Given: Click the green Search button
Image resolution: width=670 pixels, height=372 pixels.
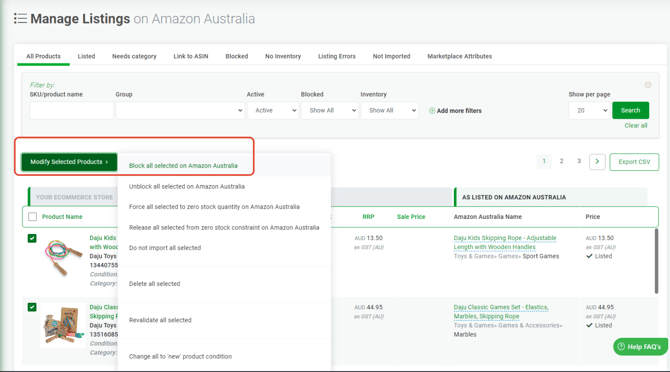Looking at the screenshot, I should [630, 110].
